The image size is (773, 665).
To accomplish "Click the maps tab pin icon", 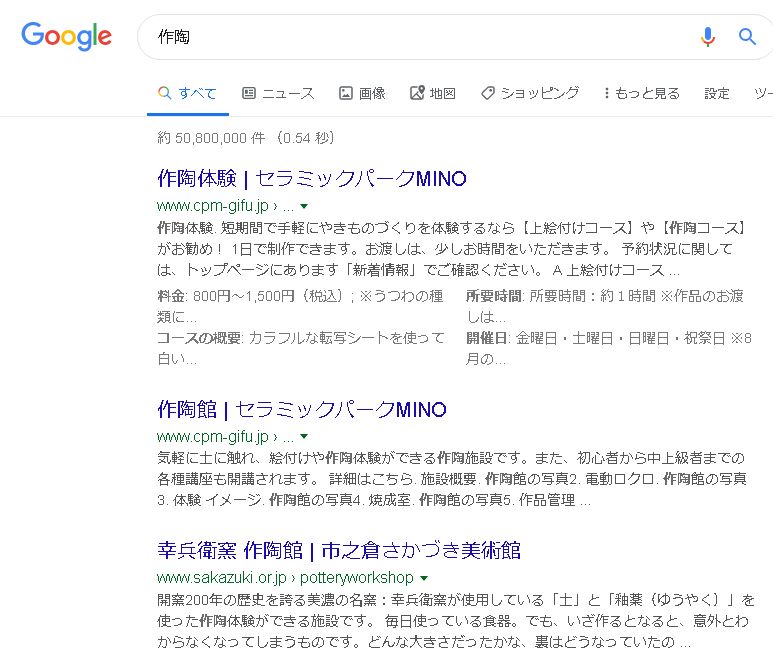I will (x=417, y=93).
